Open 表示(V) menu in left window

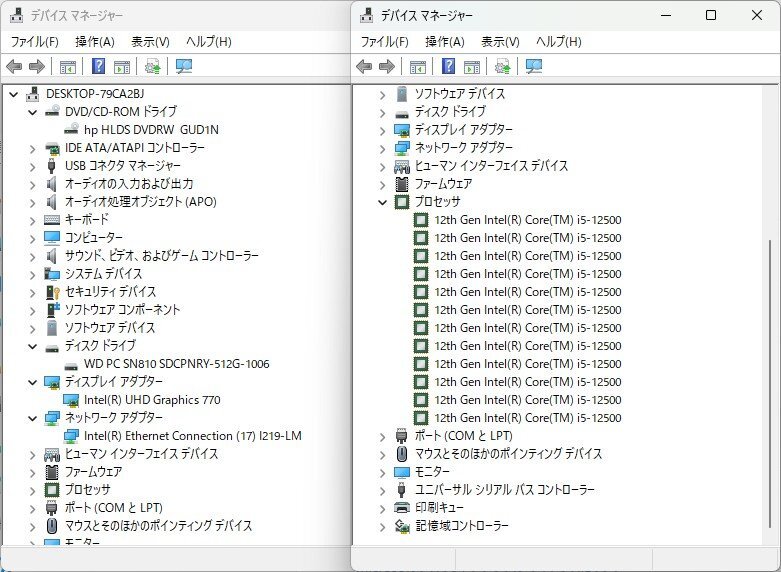click(150, 42)
